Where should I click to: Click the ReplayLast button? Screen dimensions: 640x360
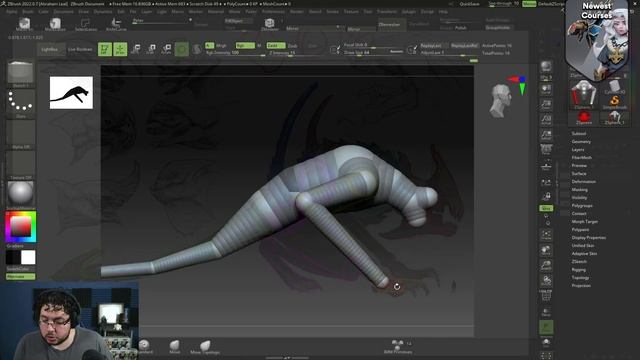pos(433,46)
